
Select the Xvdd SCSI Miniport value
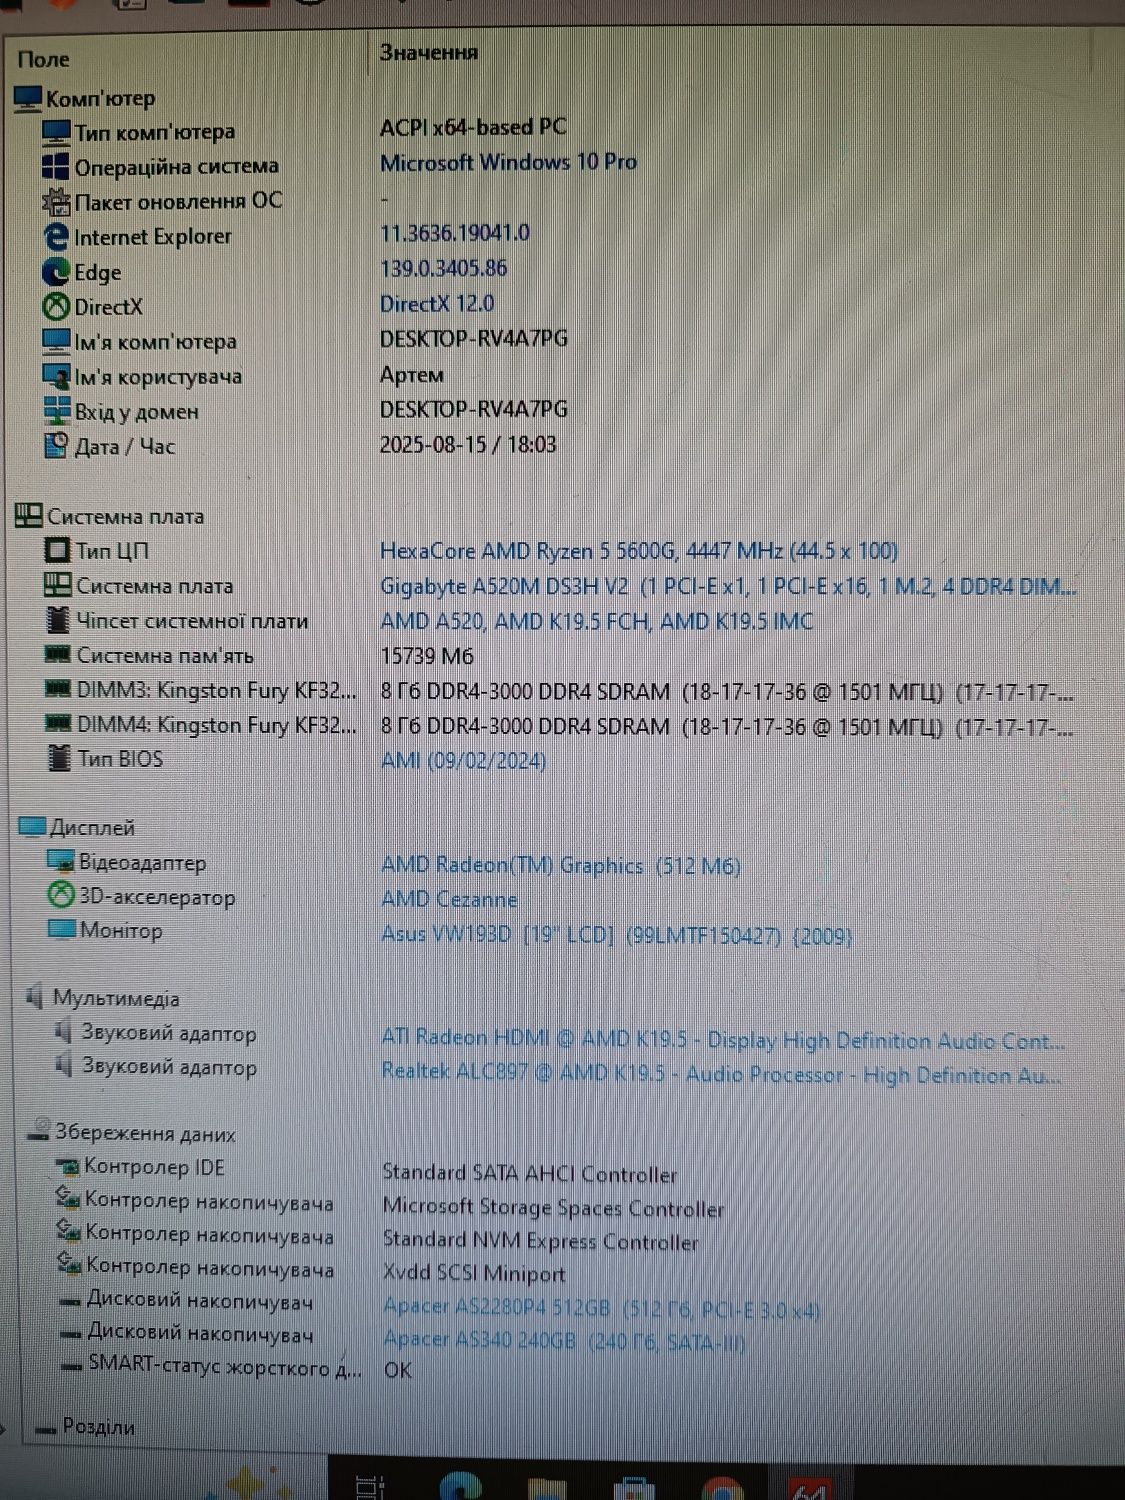point(474,1273)
